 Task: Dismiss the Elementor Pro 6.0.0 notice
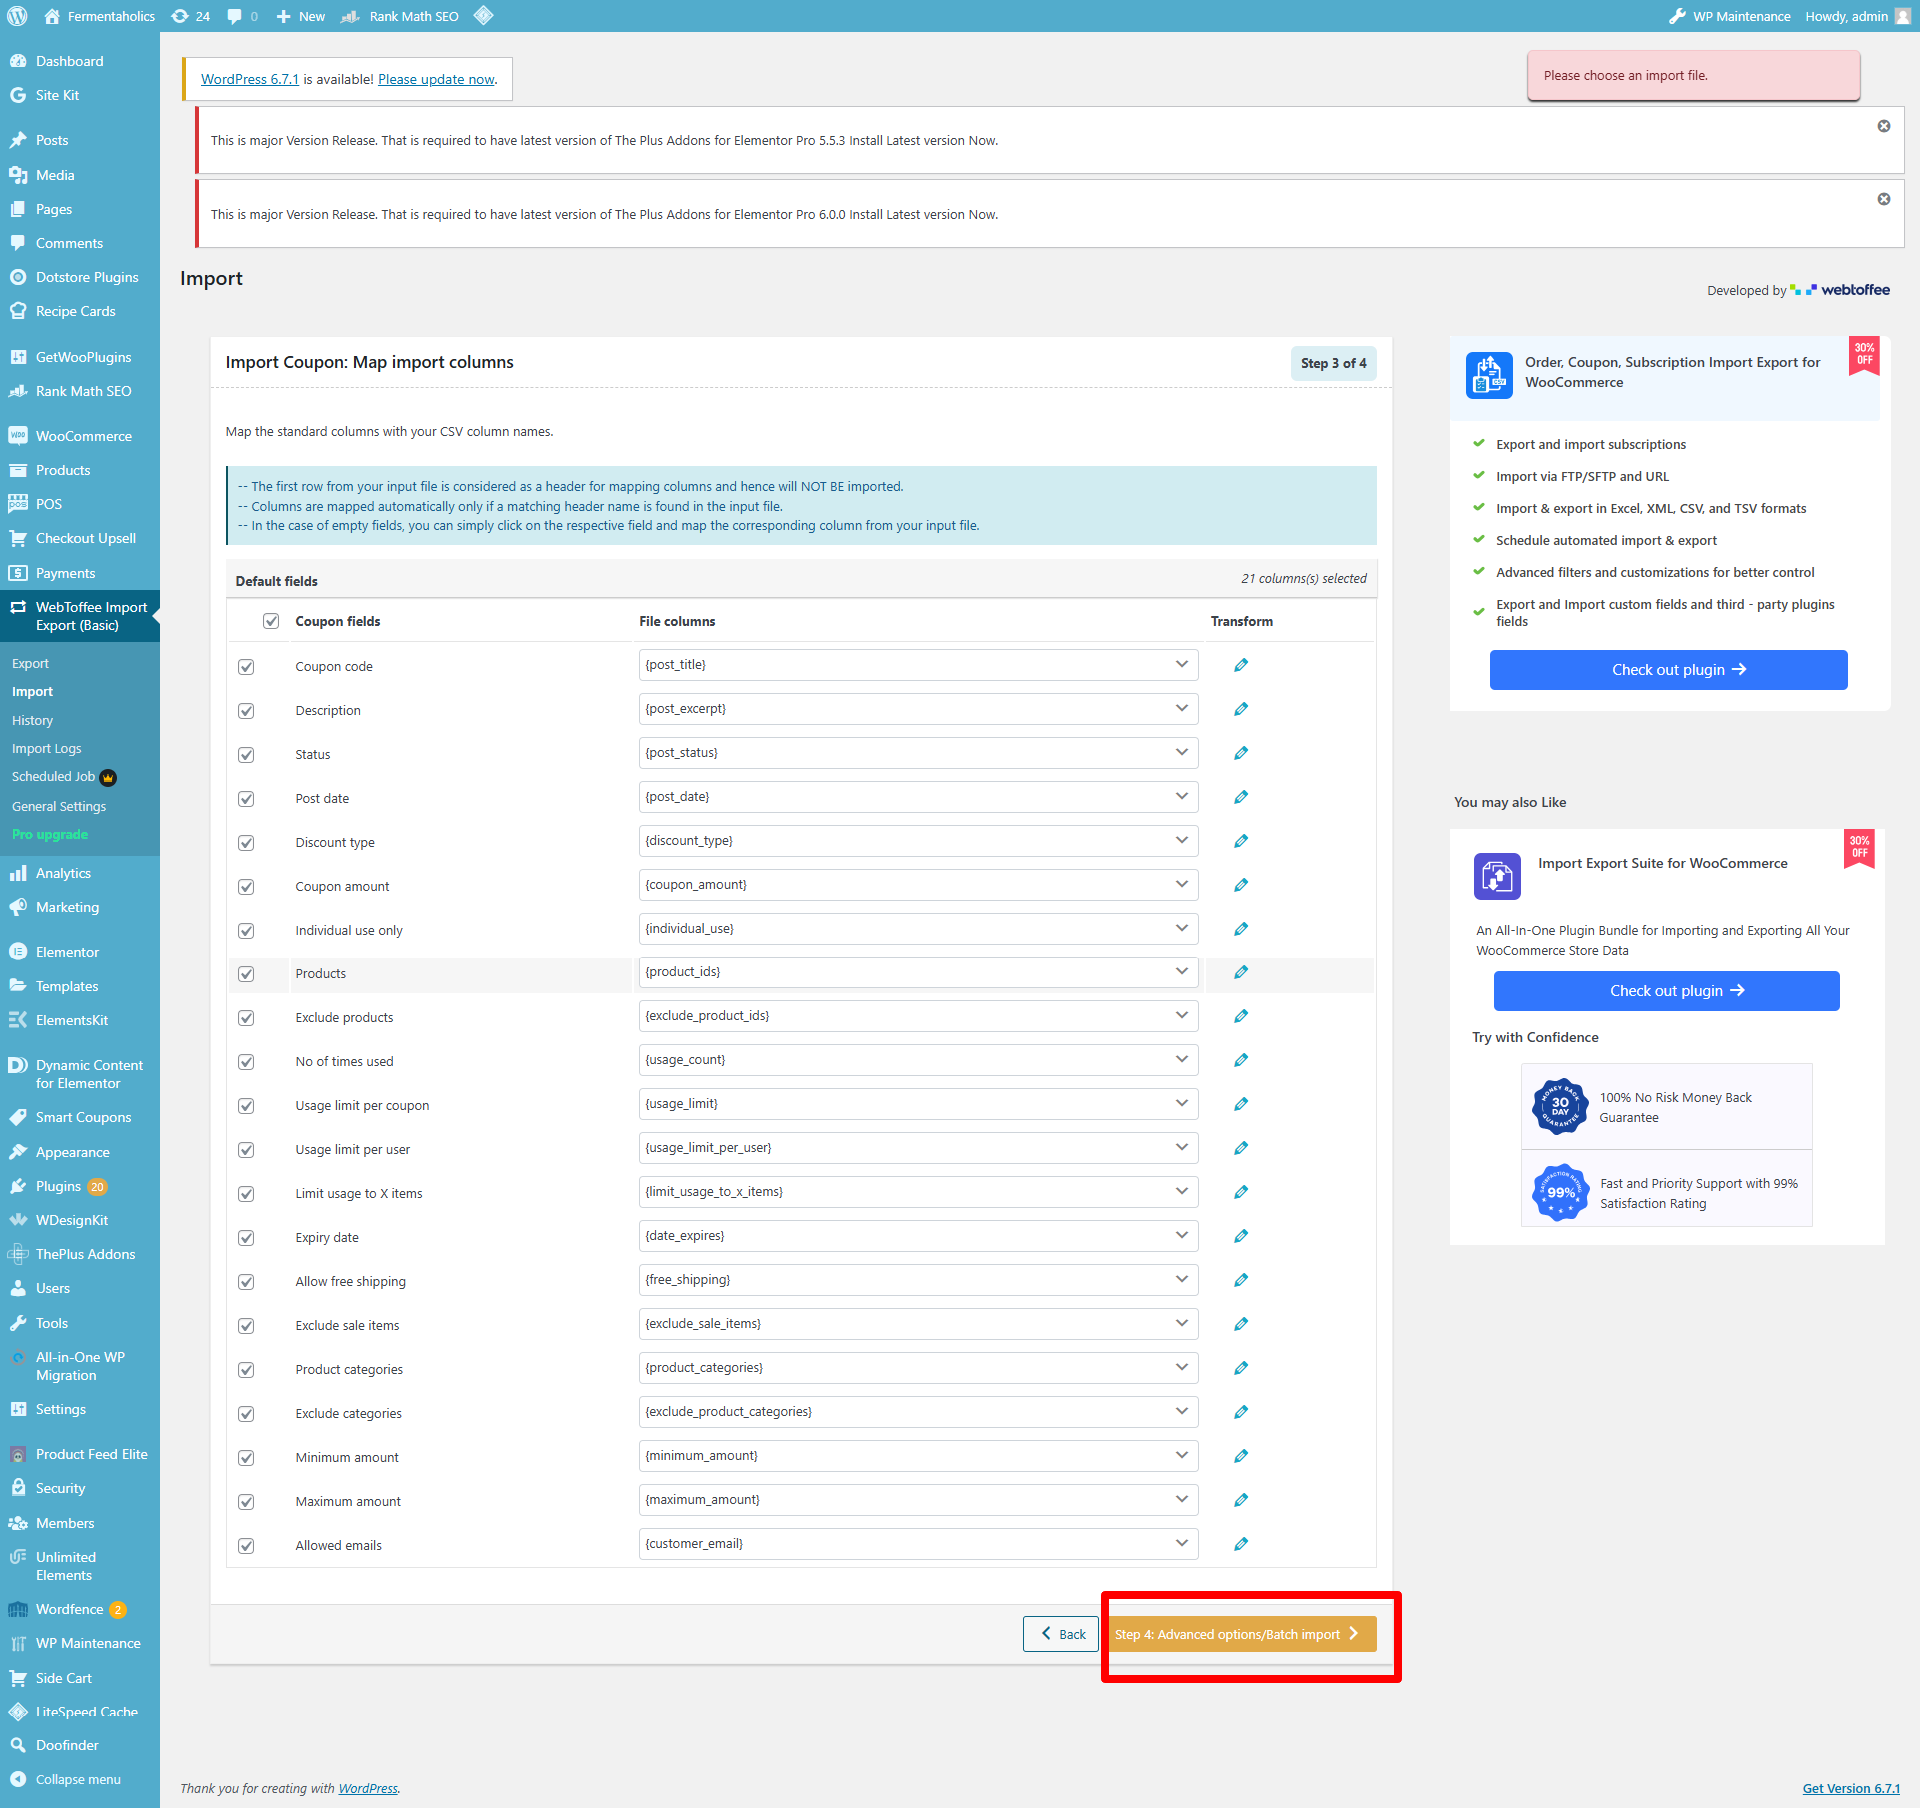pyautogui.click(x=1884, y=199)
